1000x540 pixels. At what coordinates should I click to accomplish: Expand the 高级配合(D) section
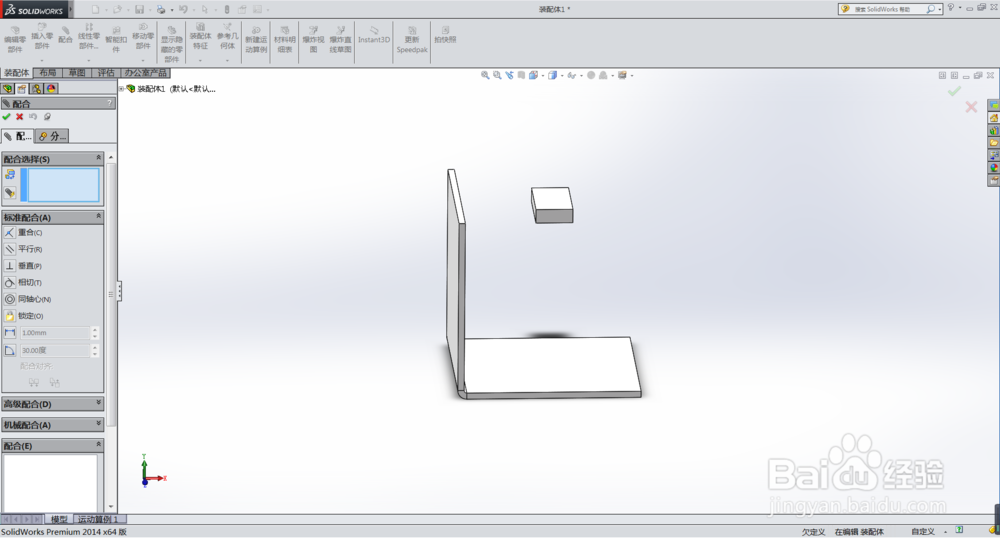click(98, 404)
